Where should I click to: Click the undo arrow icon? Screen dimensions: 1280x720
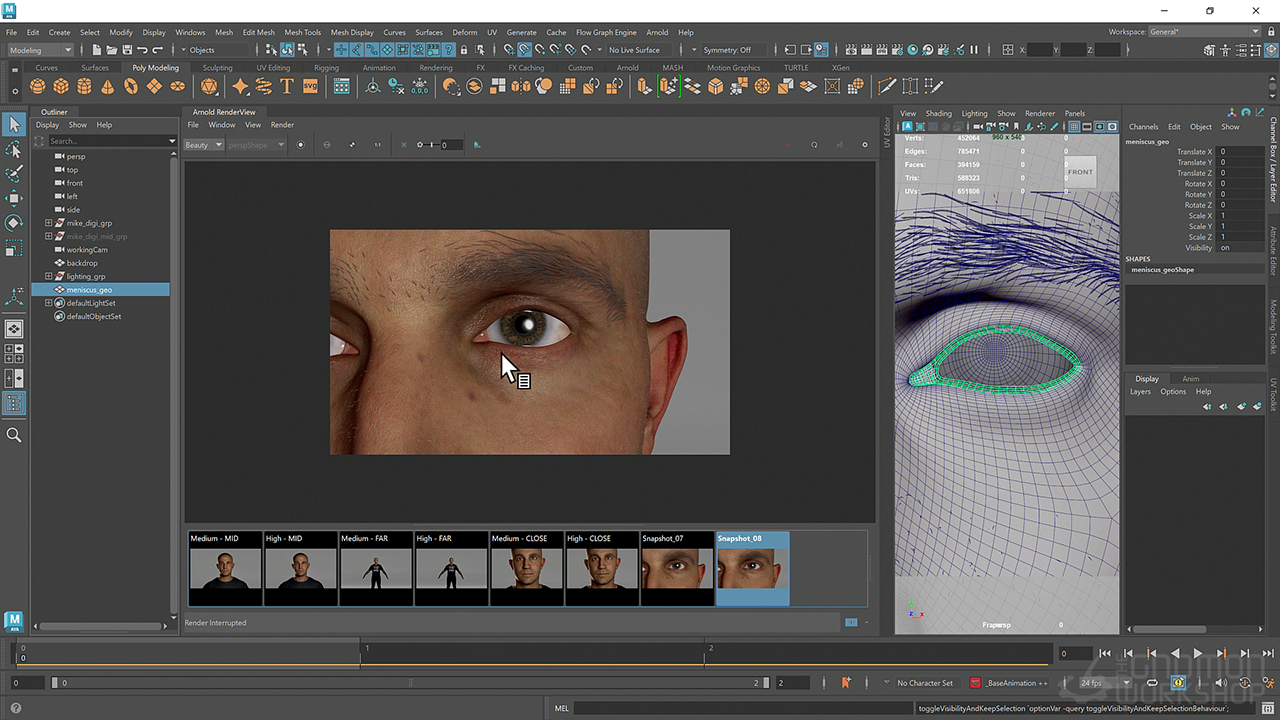(x=143, y=50)
